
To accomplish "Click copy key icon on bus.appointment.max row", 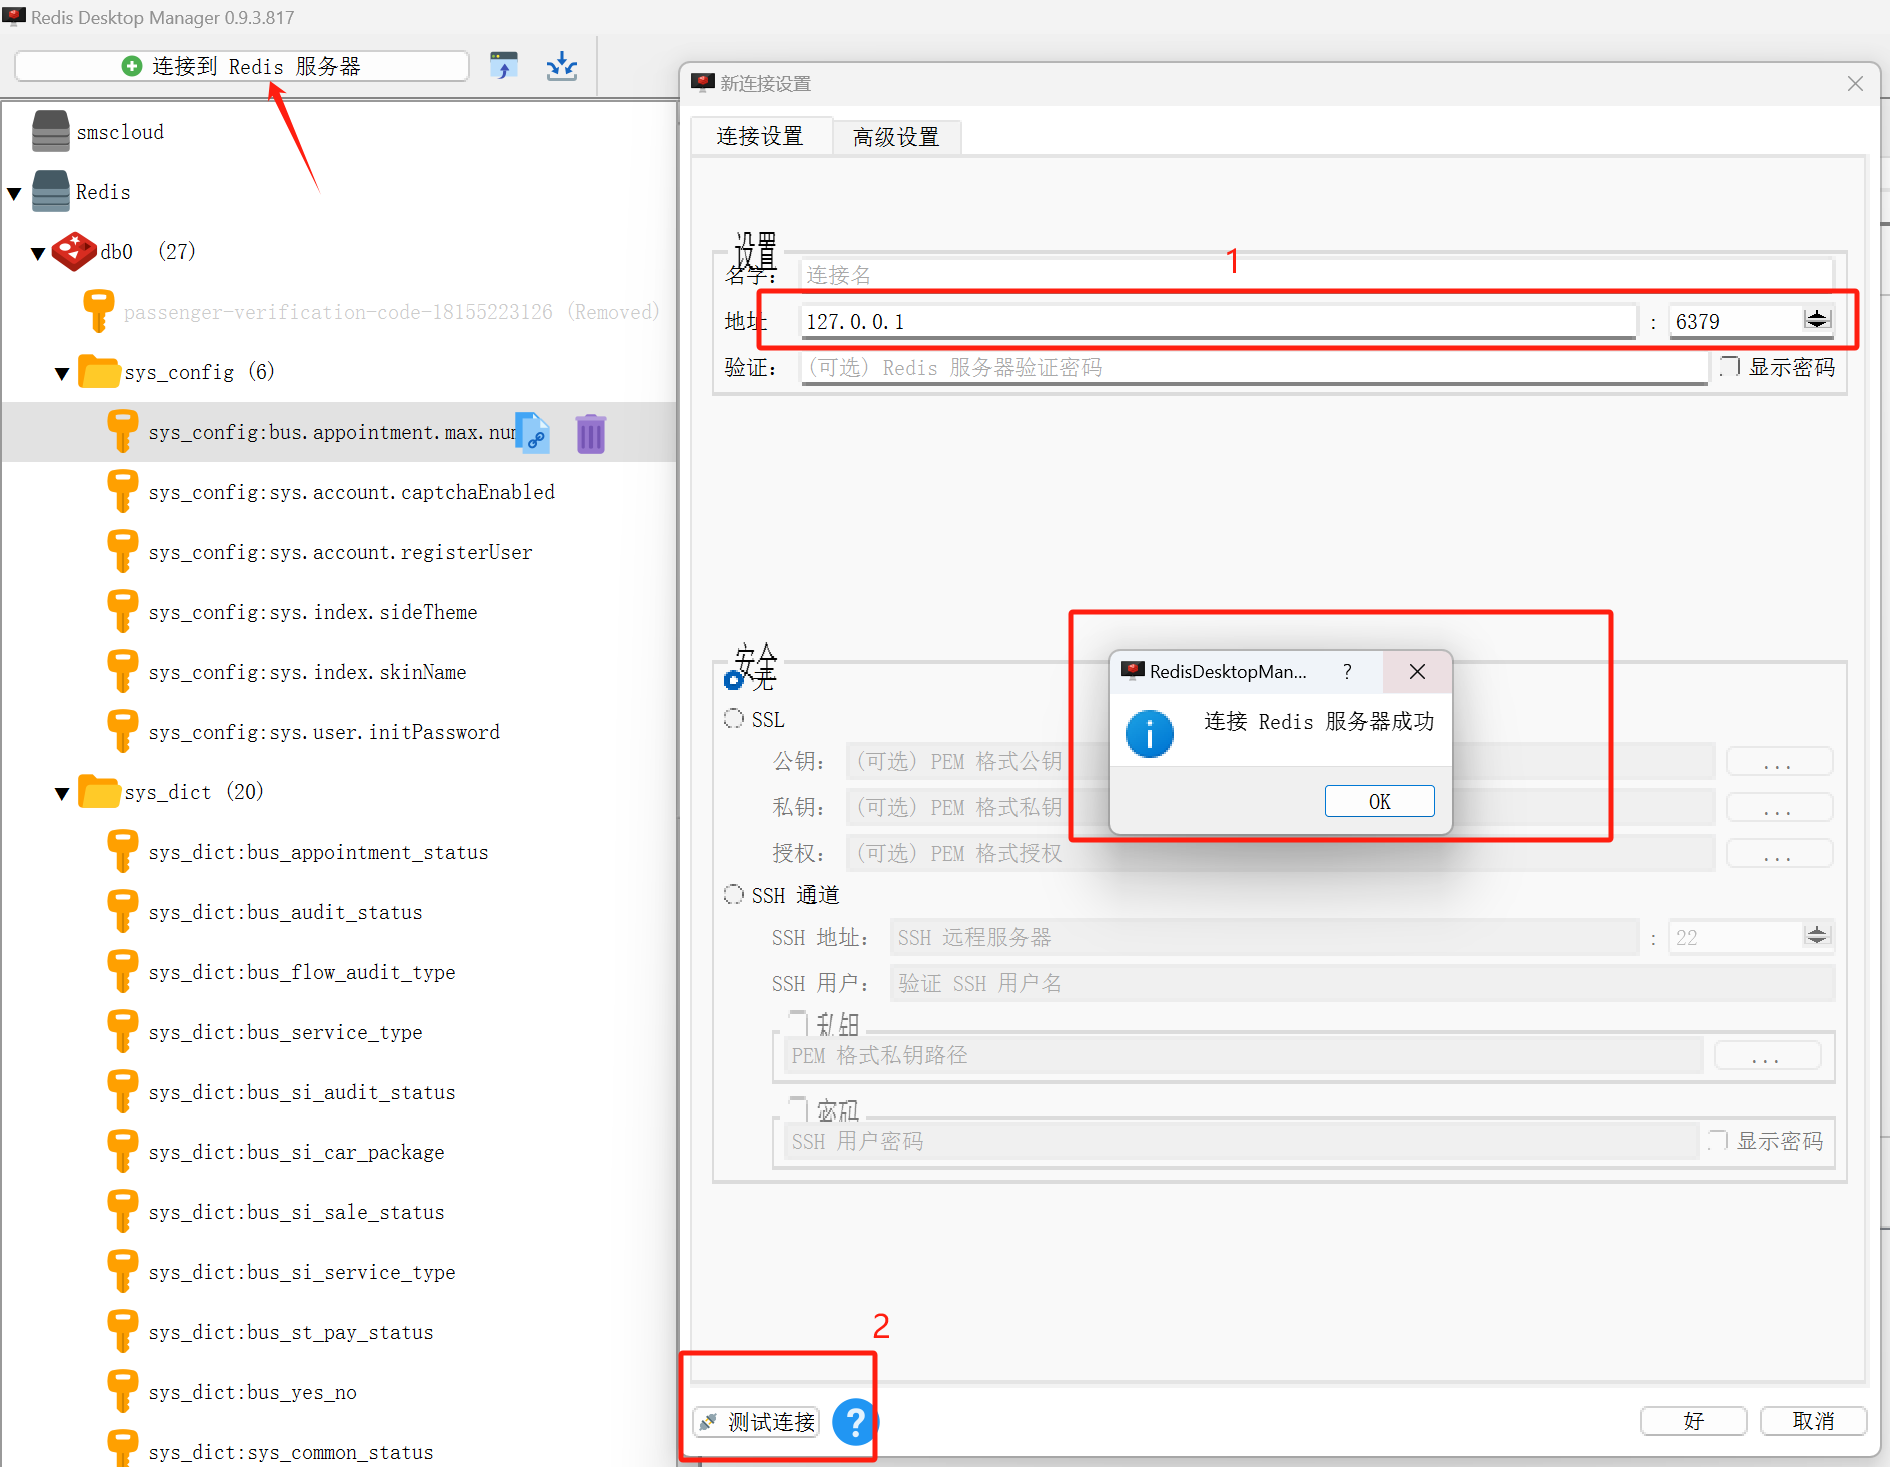I will (x=533, y=433).
